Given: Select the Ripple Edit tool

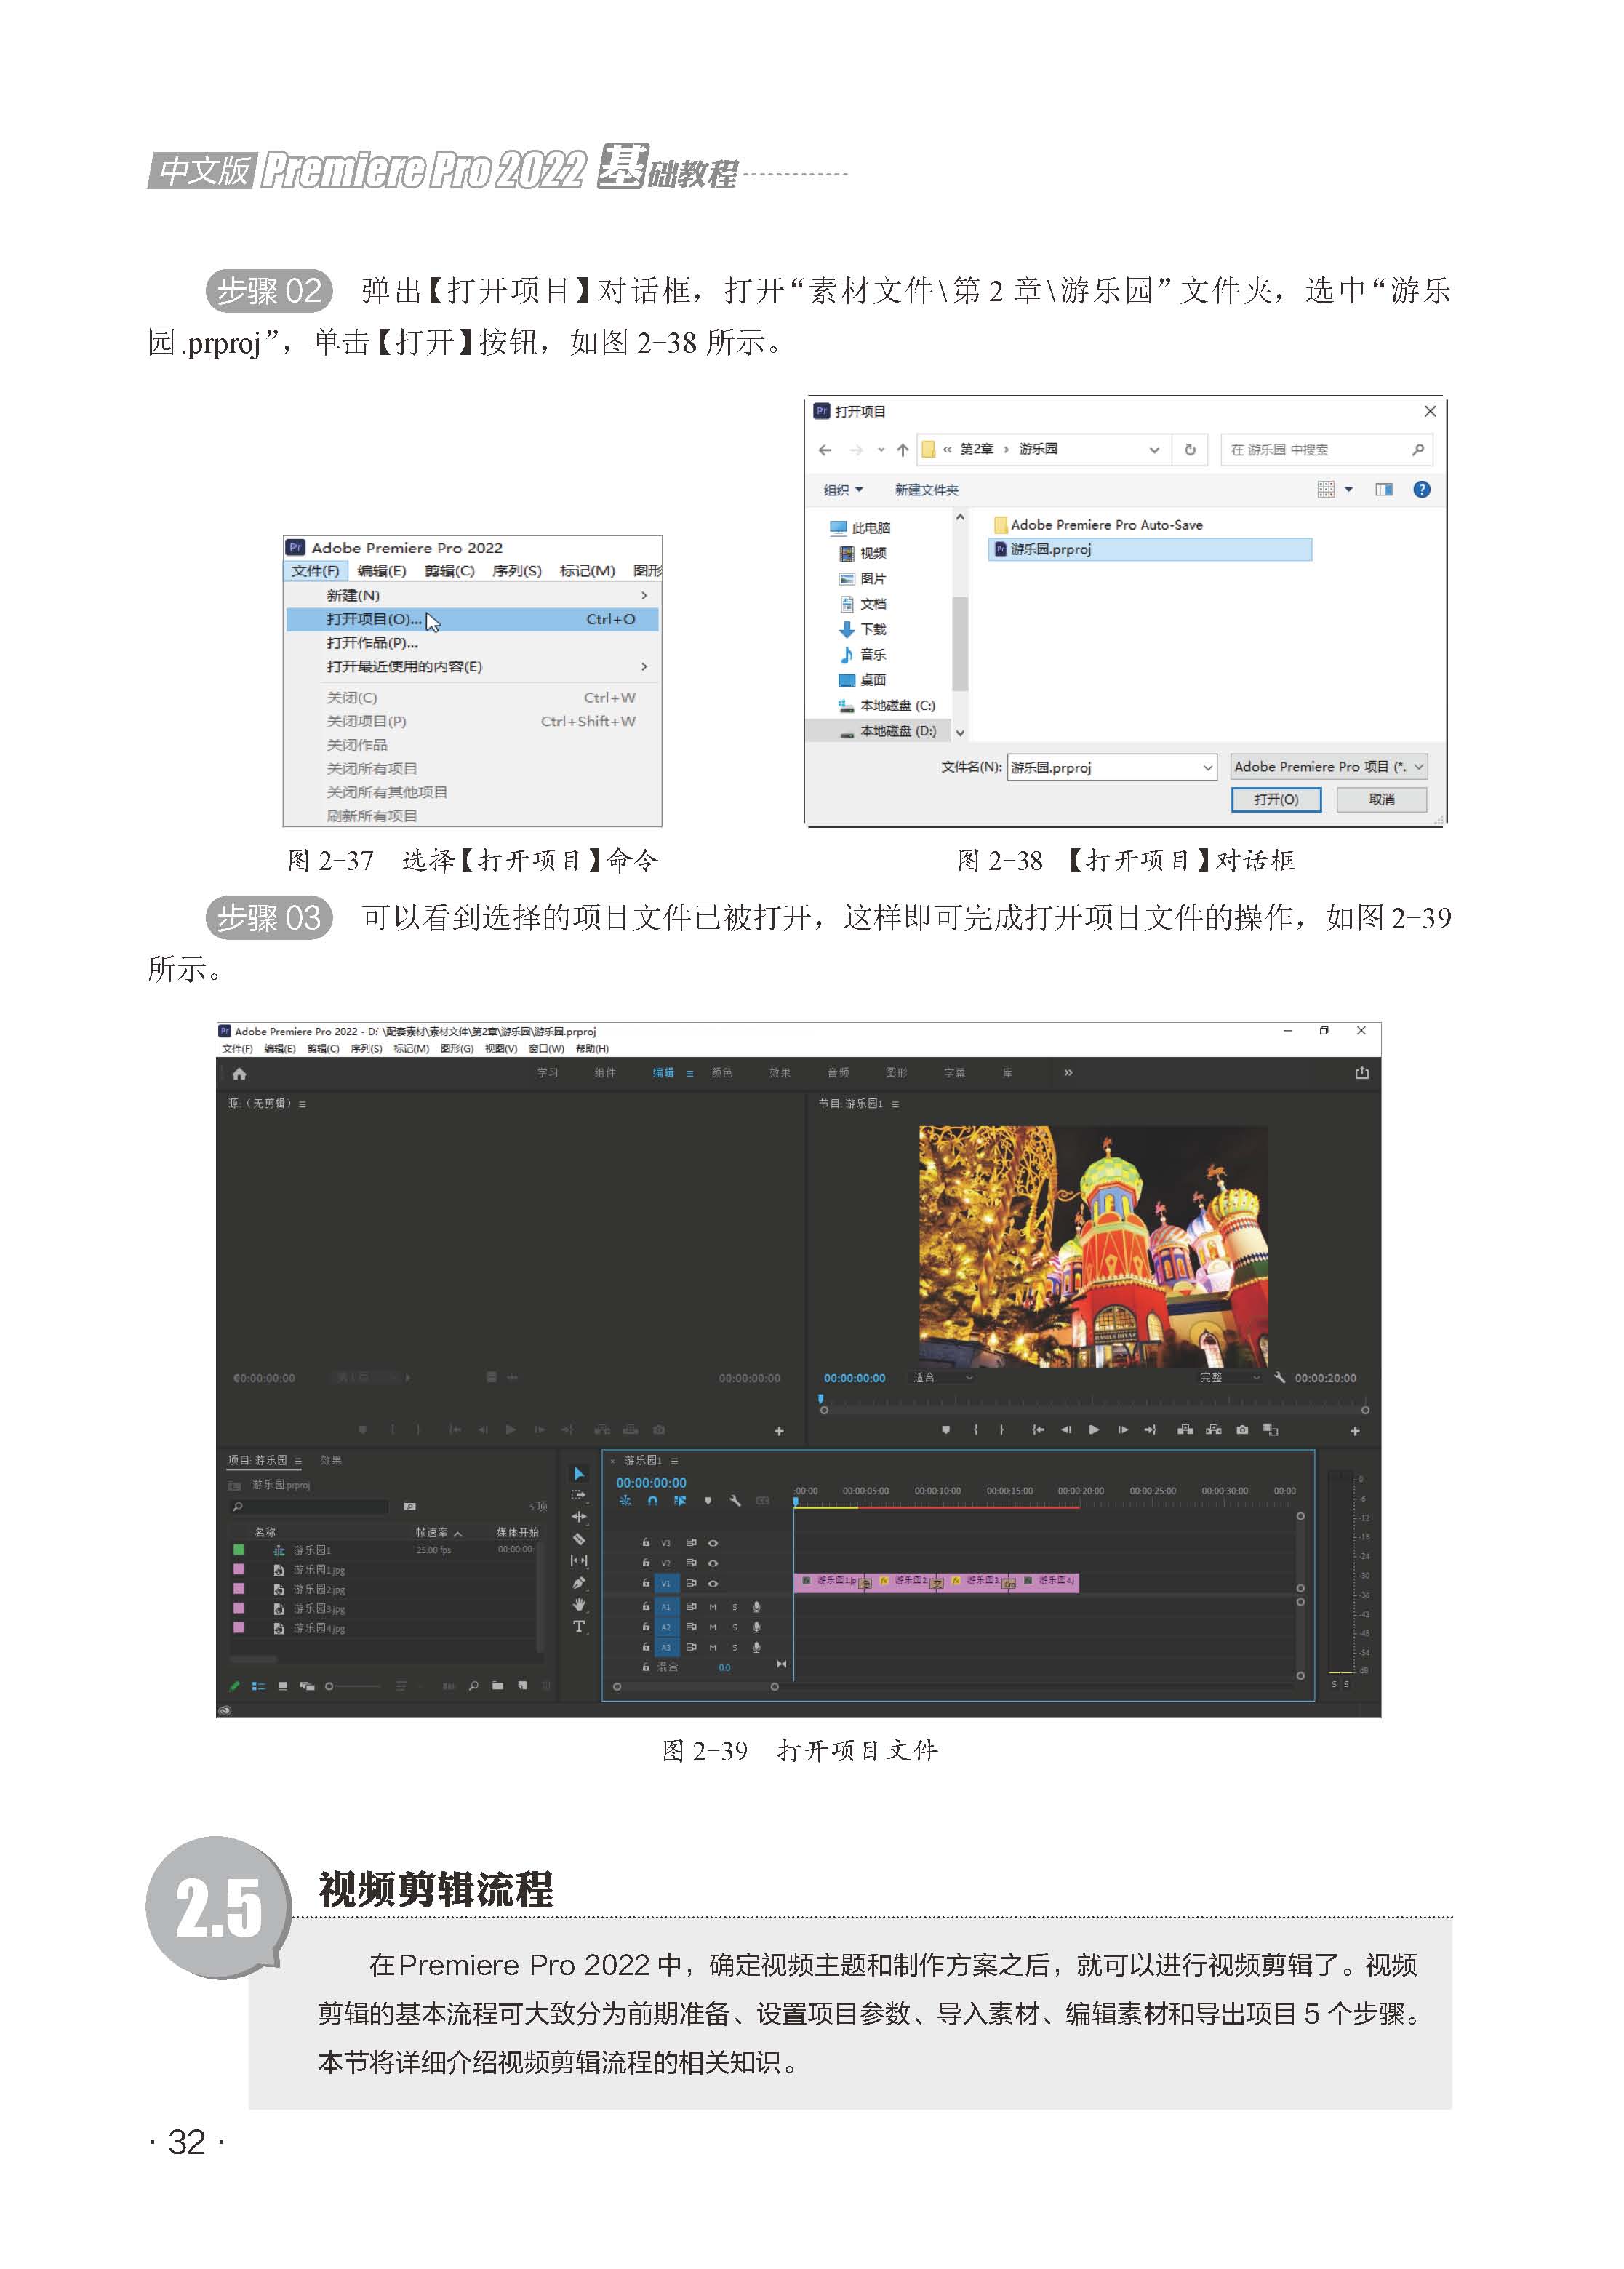Looking at the screenshot, I should click(578, 1516).
